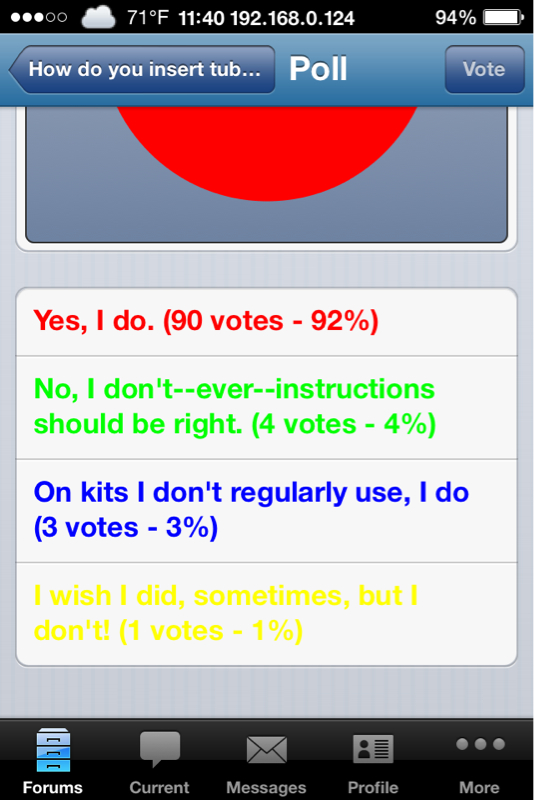
Task: Switch to the Messages tab label
Action: (266, 787)
